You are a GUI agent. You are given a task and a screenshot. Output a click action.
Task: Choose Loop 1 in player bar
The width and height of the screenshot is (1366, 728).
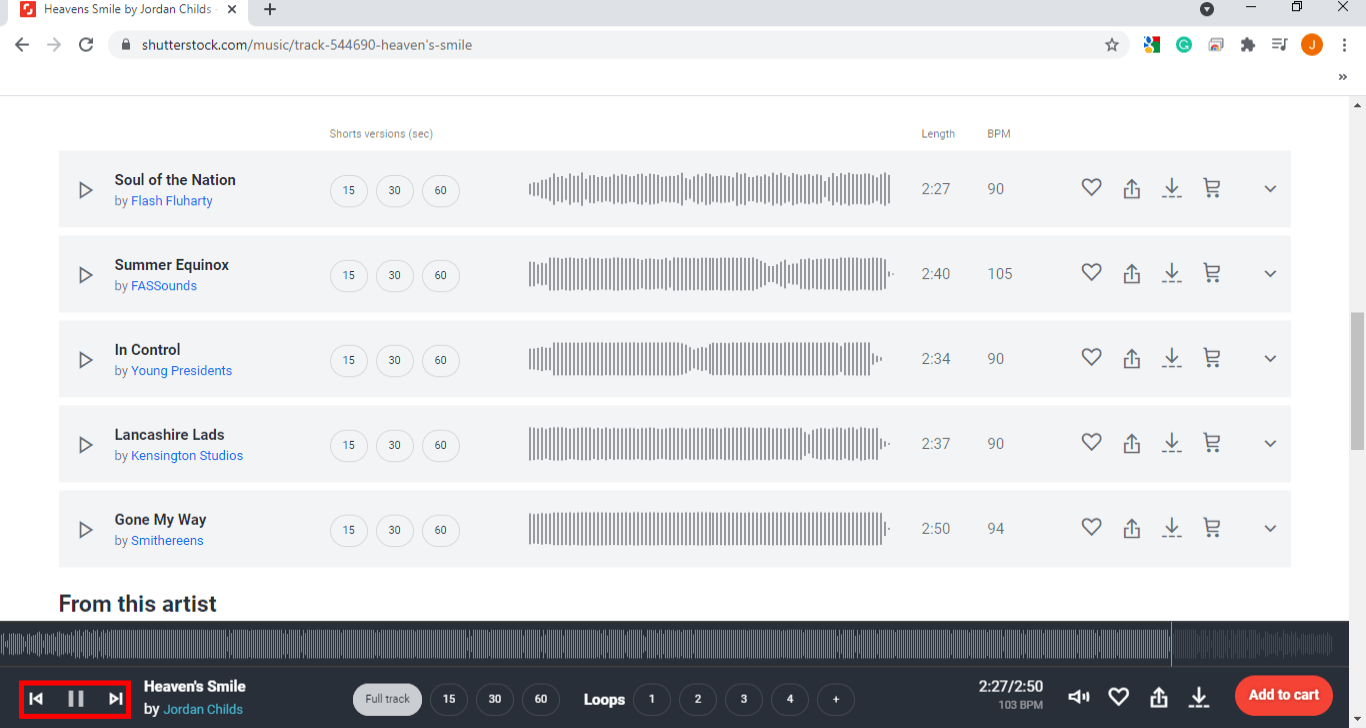(652, 699)
